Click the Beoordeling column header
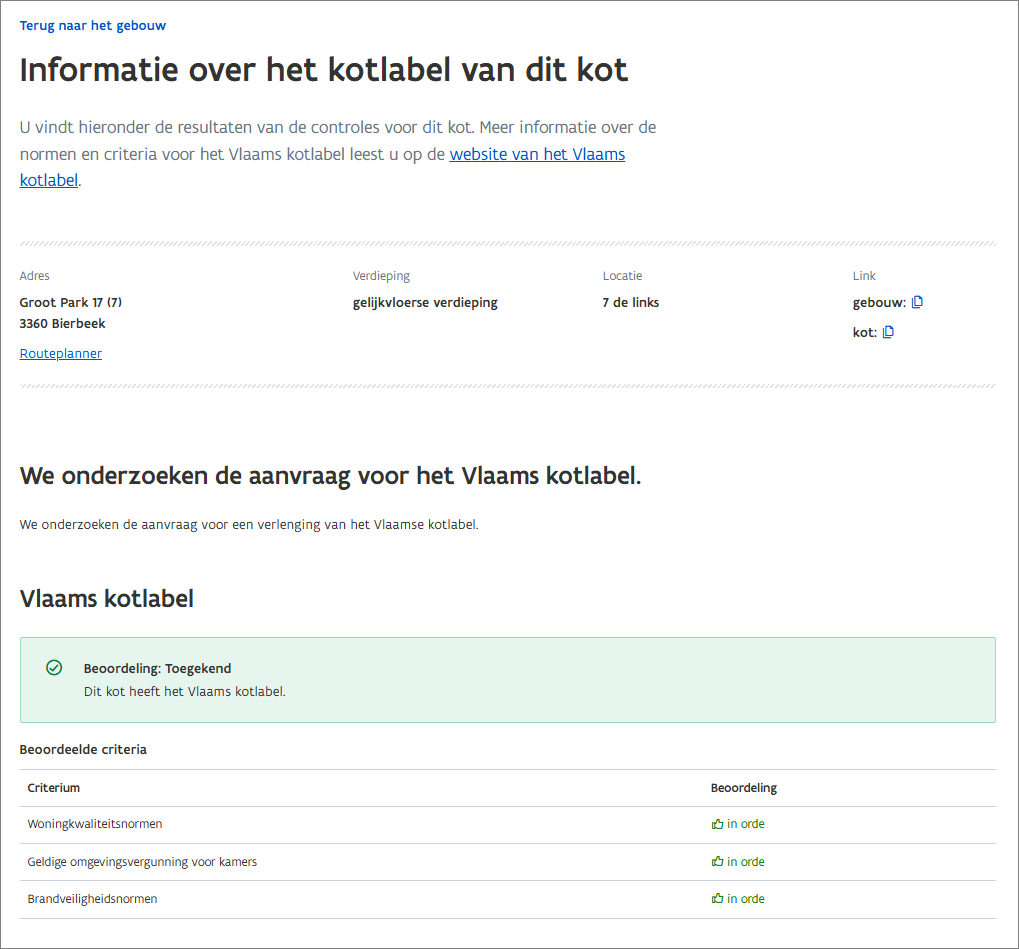The height and width of the screenshot is (949, 1019). click(743, 788)
